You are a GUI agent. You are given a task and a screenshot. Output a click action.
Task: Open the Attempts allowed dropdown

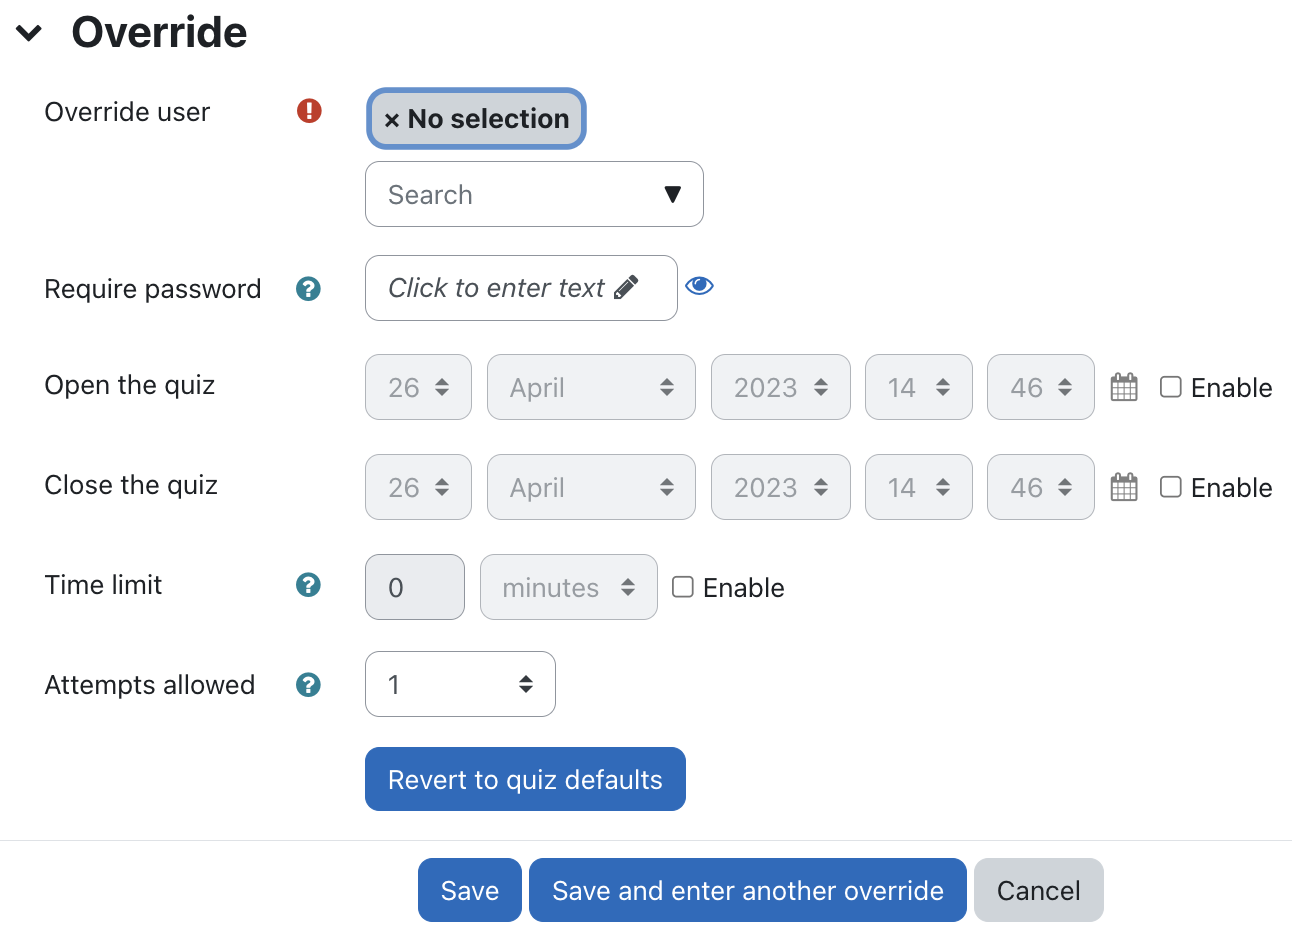pyautogui.click(x=460, y=684)
